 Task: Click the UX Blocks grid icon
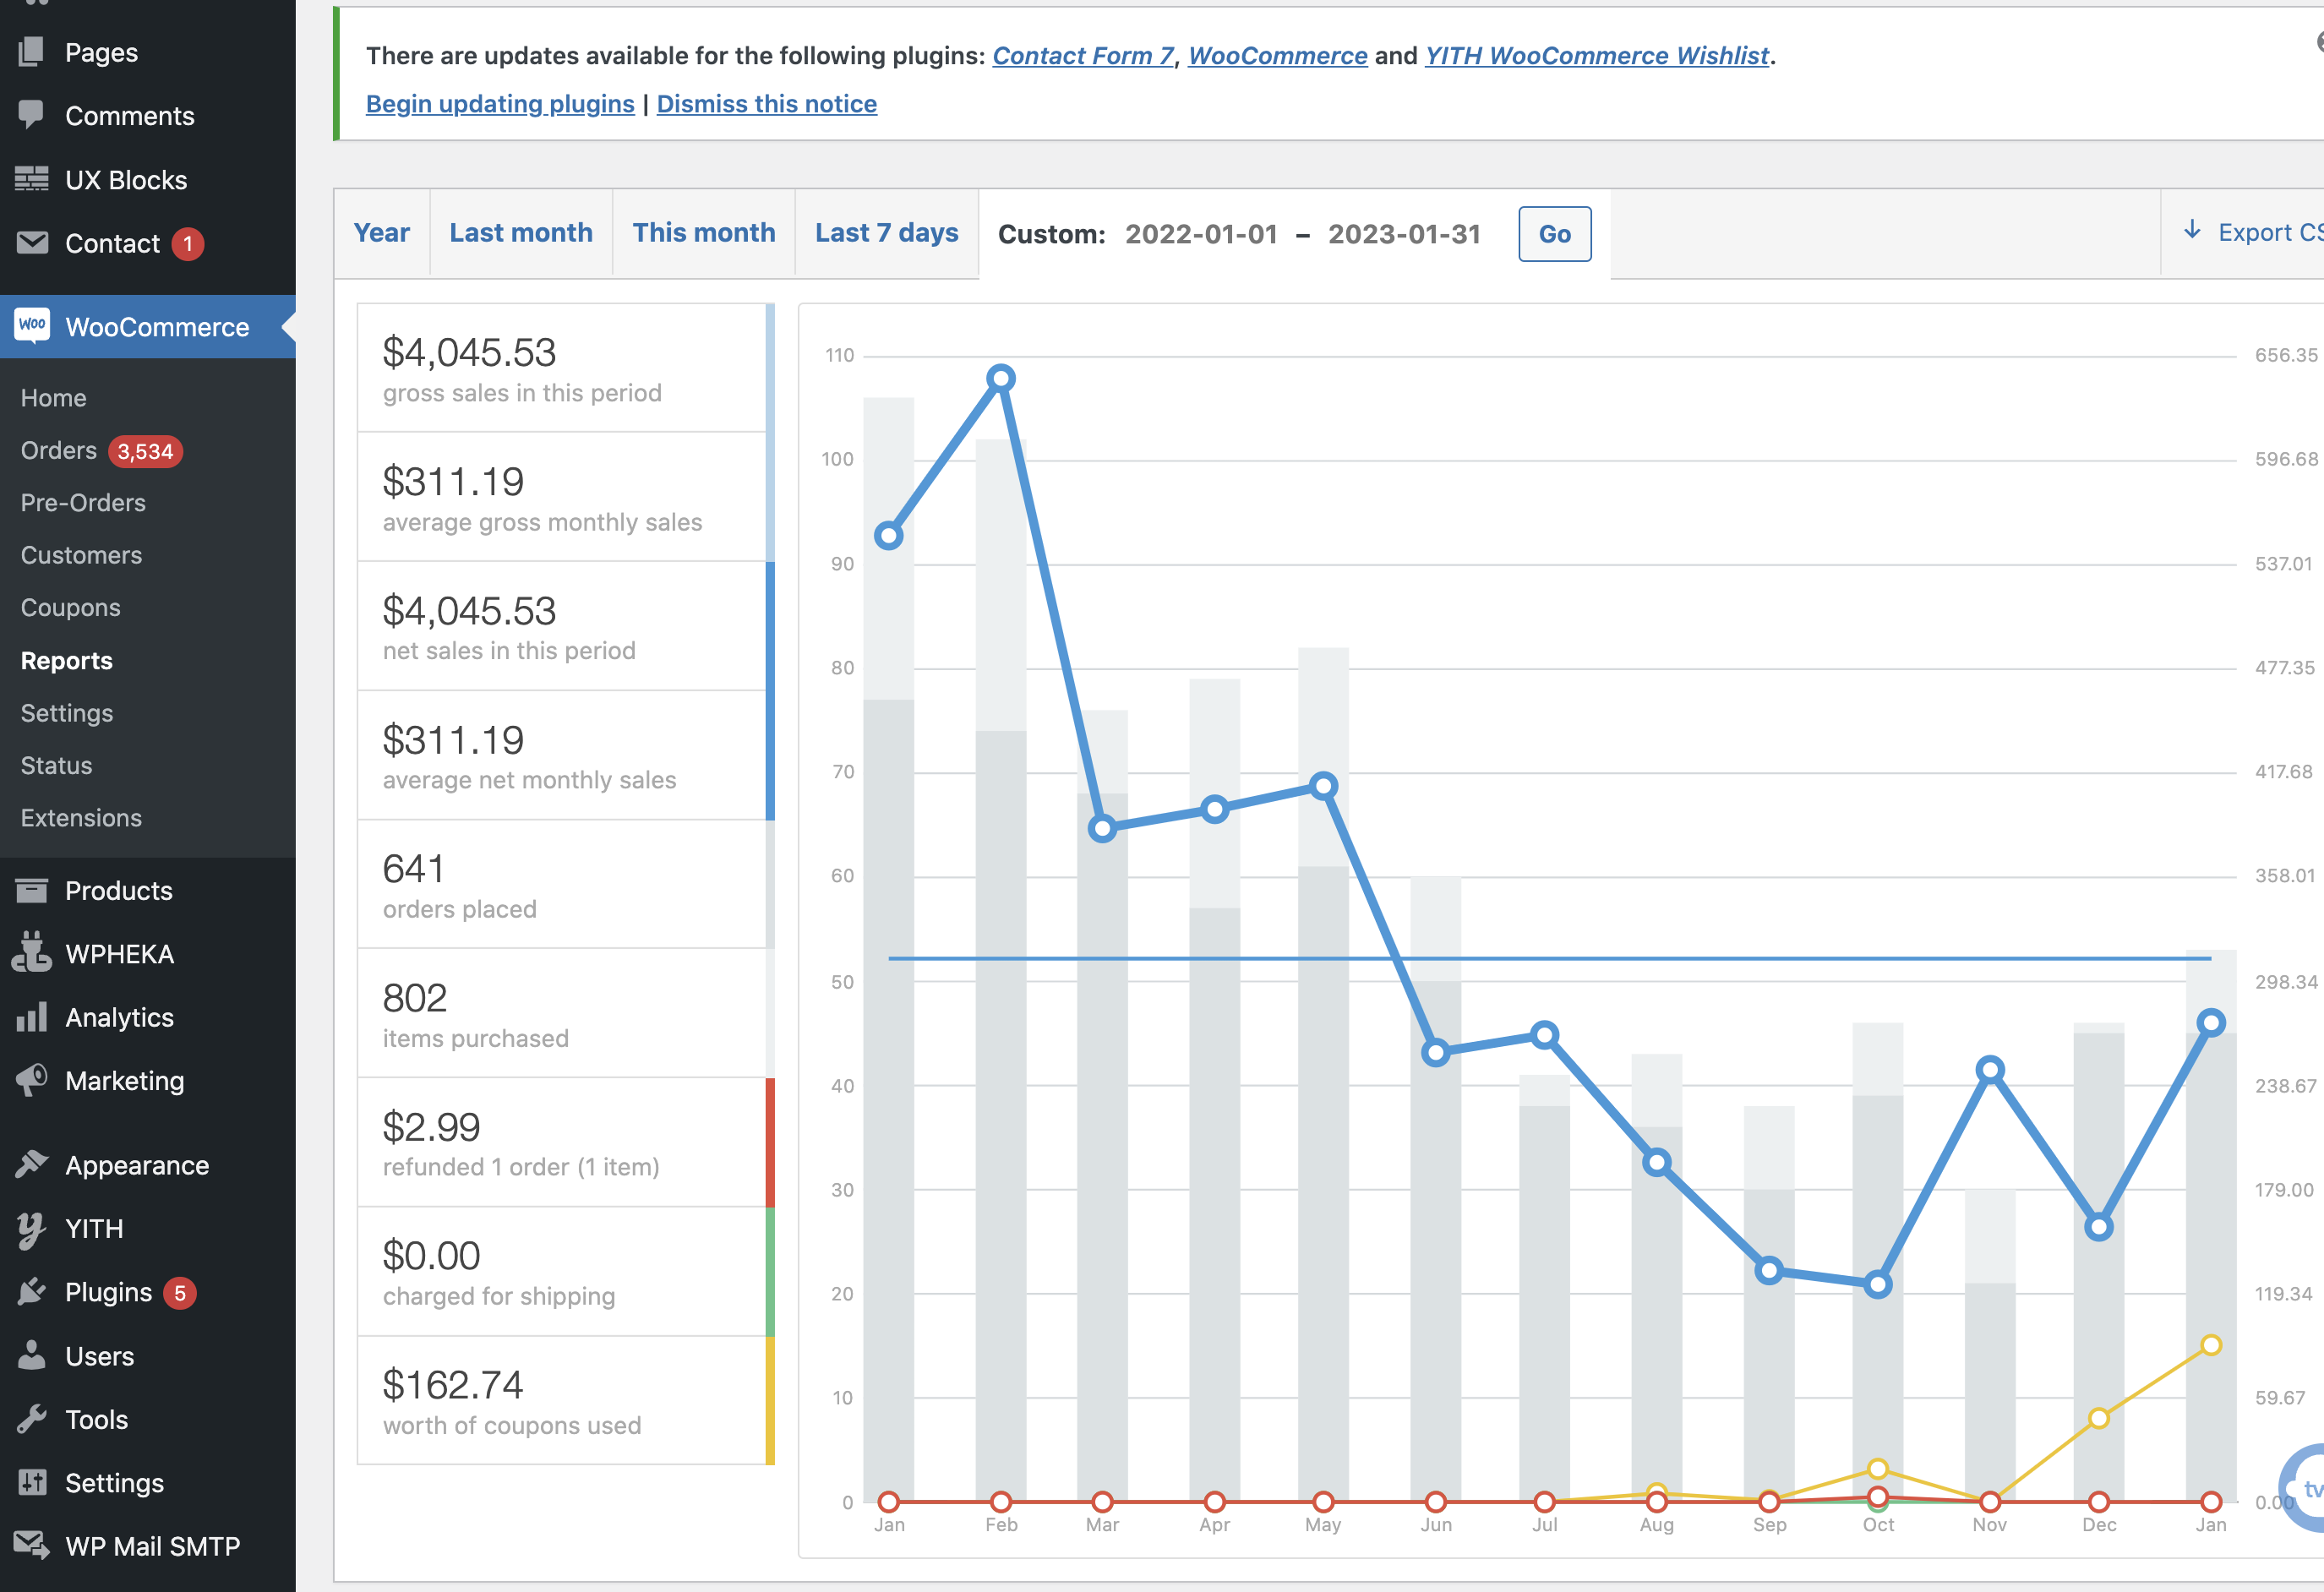pos(32,179)
